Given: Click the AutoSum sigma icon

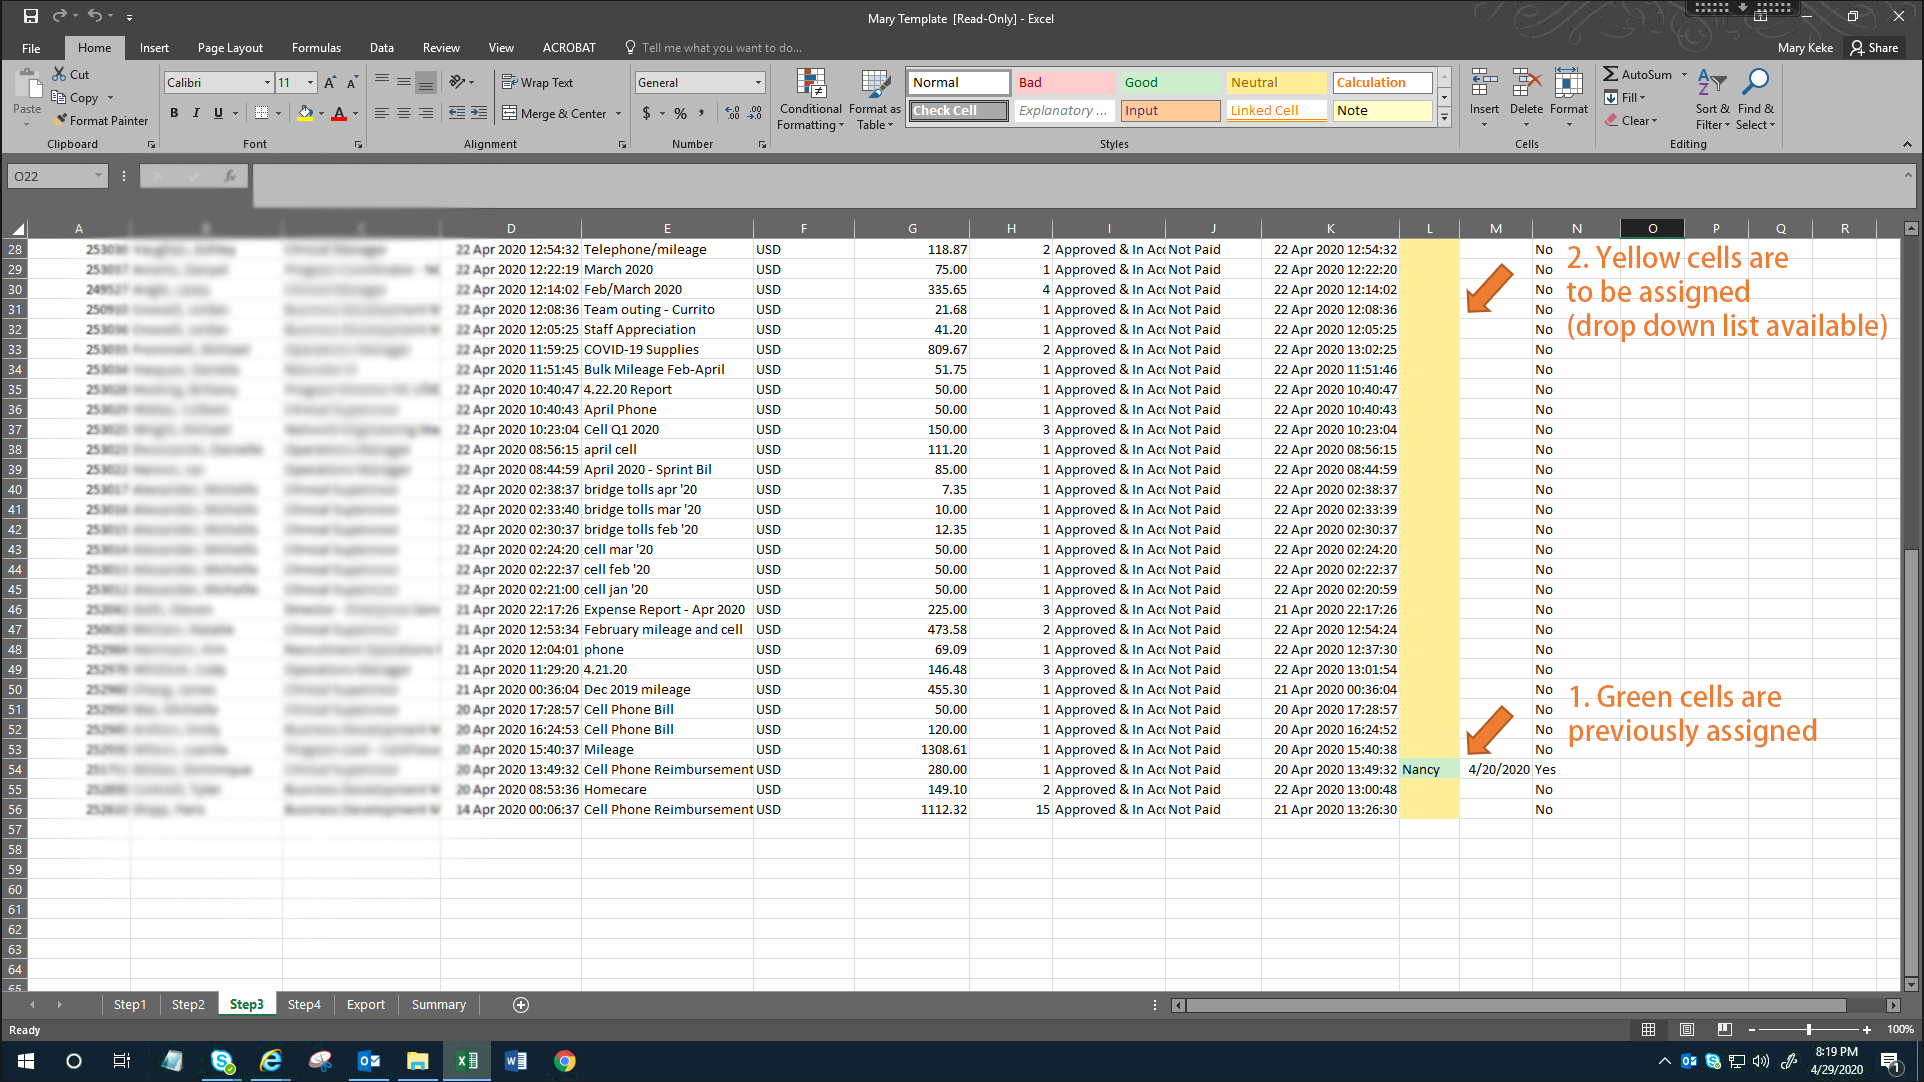Looking at the screenshot, I should click(x=1611, y=74).
